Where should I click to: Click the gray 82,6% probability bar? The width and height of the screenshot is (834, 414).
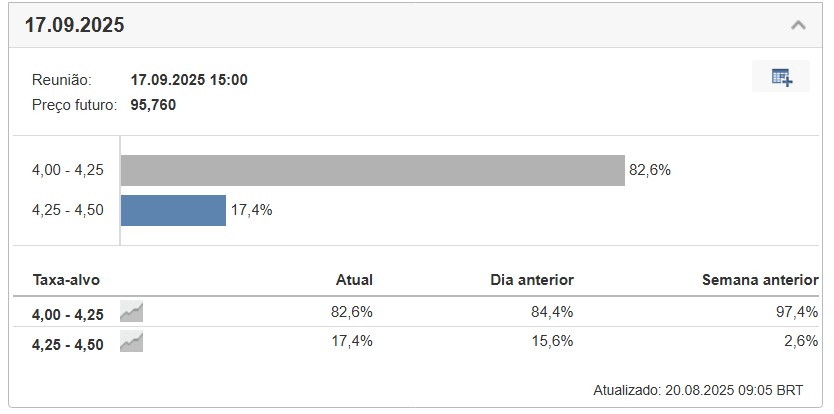tap(373, 170)
